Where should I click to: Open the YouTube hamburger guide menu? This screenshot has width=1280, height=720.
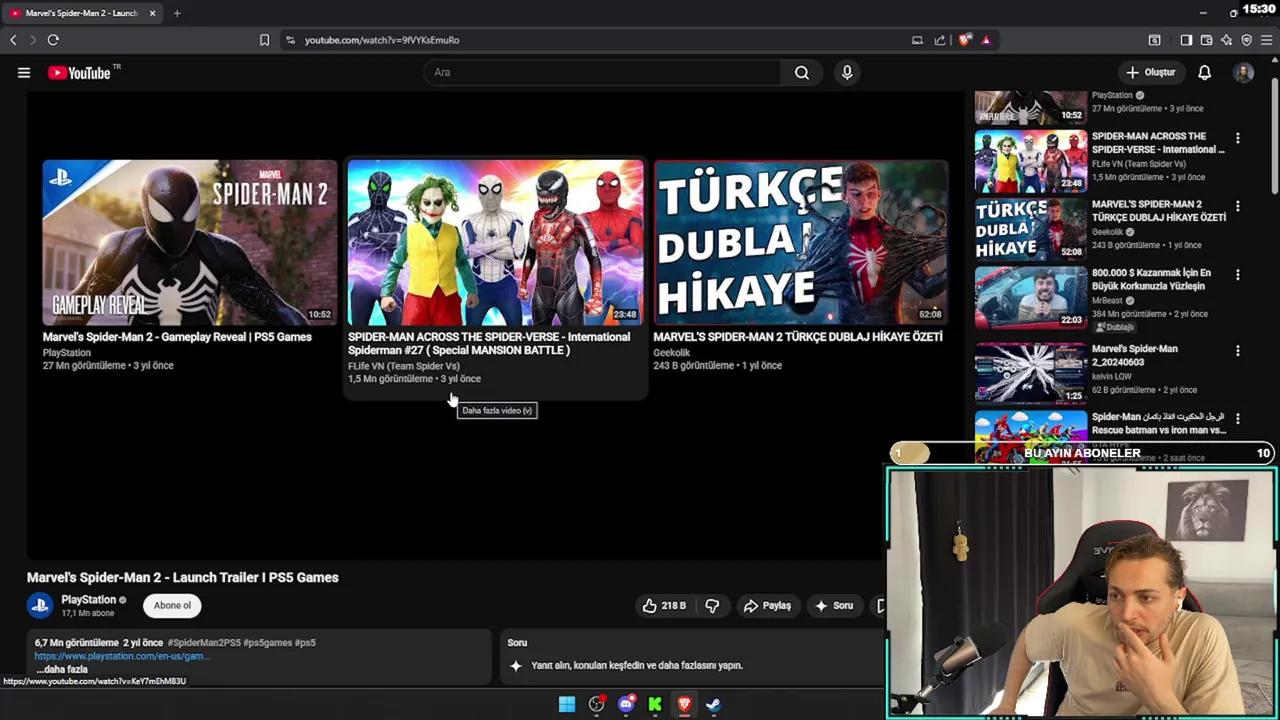coord(24,72)
